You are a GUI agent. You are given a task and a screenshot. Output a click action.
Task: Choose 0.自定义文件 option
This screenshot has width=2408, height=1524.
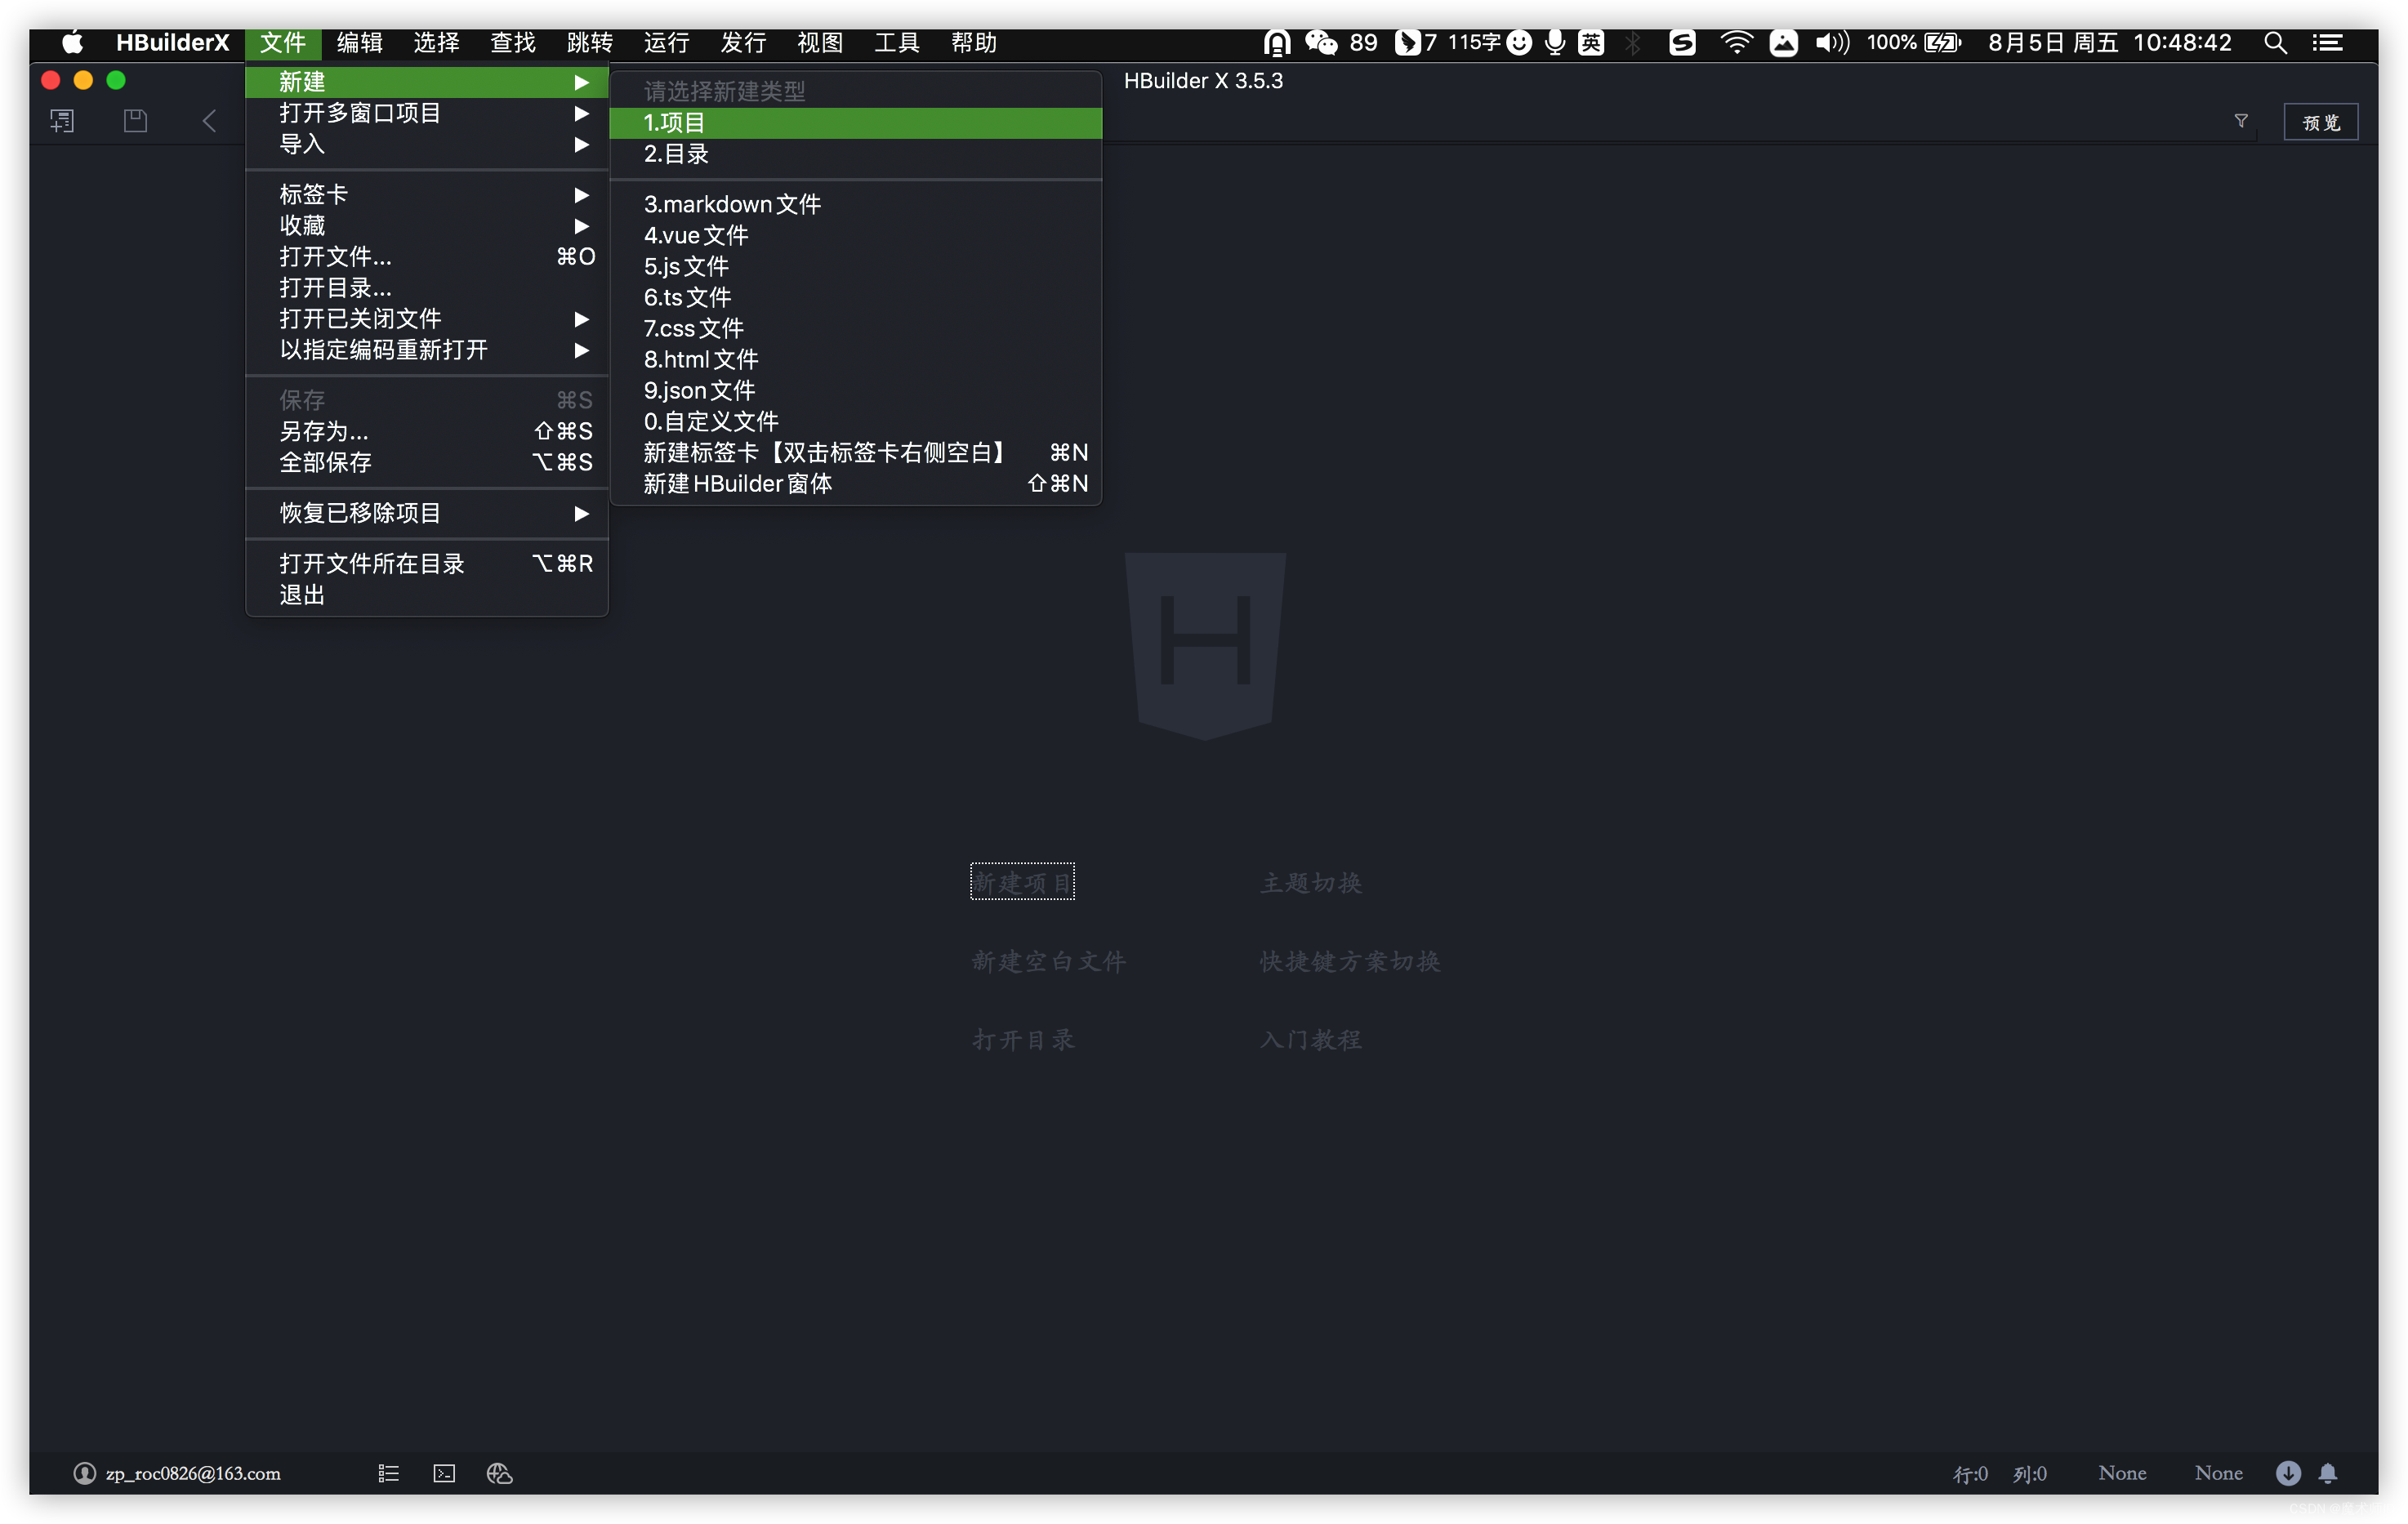(856, 421)
